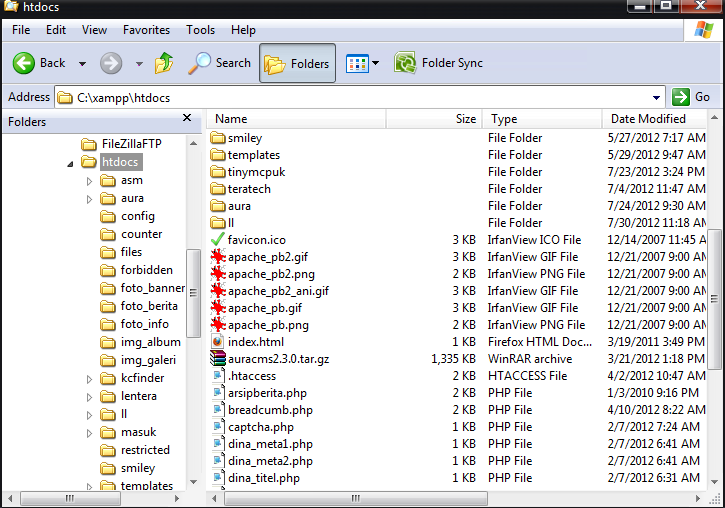The width and height of the screenshot is (725, 508).
Task: Select dina_meta1.php file name
Action: [270, 444]
